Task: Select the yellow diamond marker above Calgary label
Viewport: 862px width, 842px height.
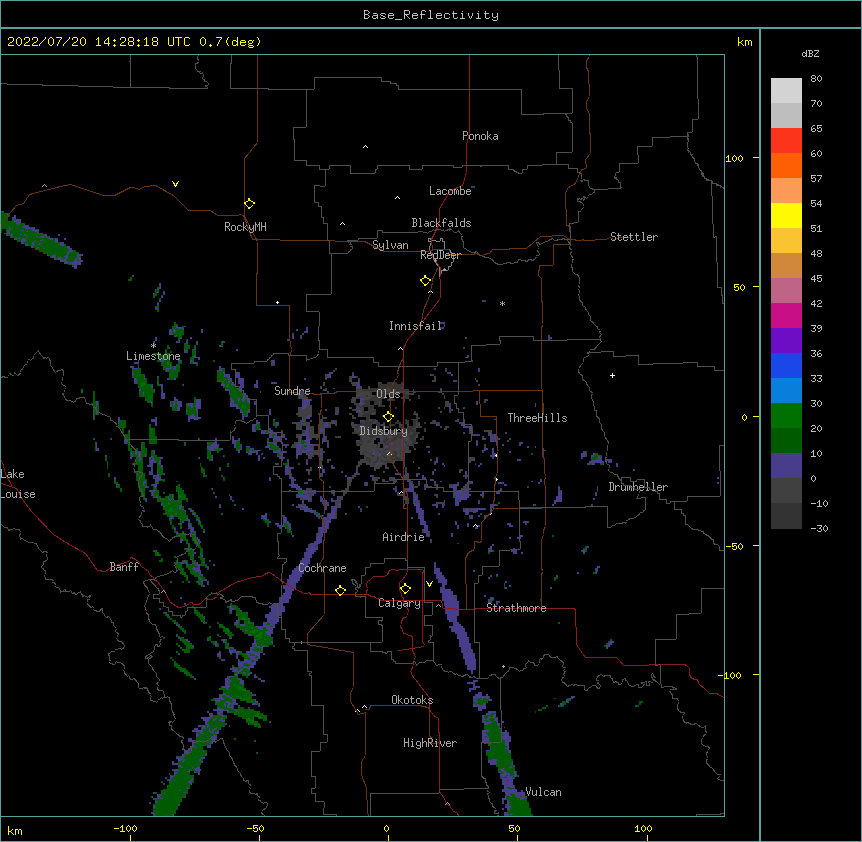Action: [405, 589]
